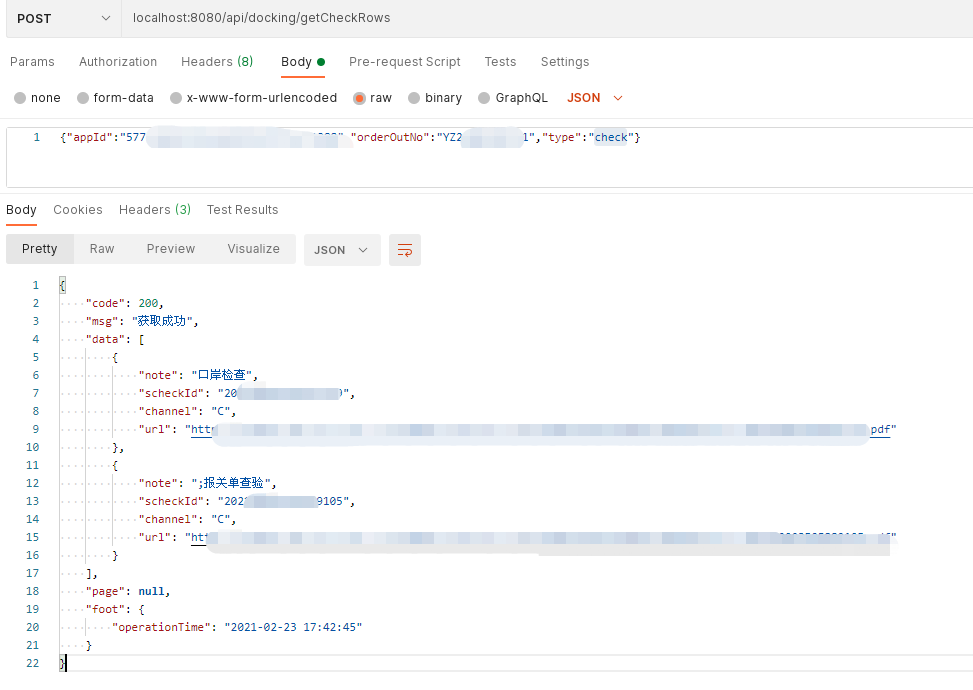Show the response Preview view
The image size is (973, 690).
(x=171, y=249)
